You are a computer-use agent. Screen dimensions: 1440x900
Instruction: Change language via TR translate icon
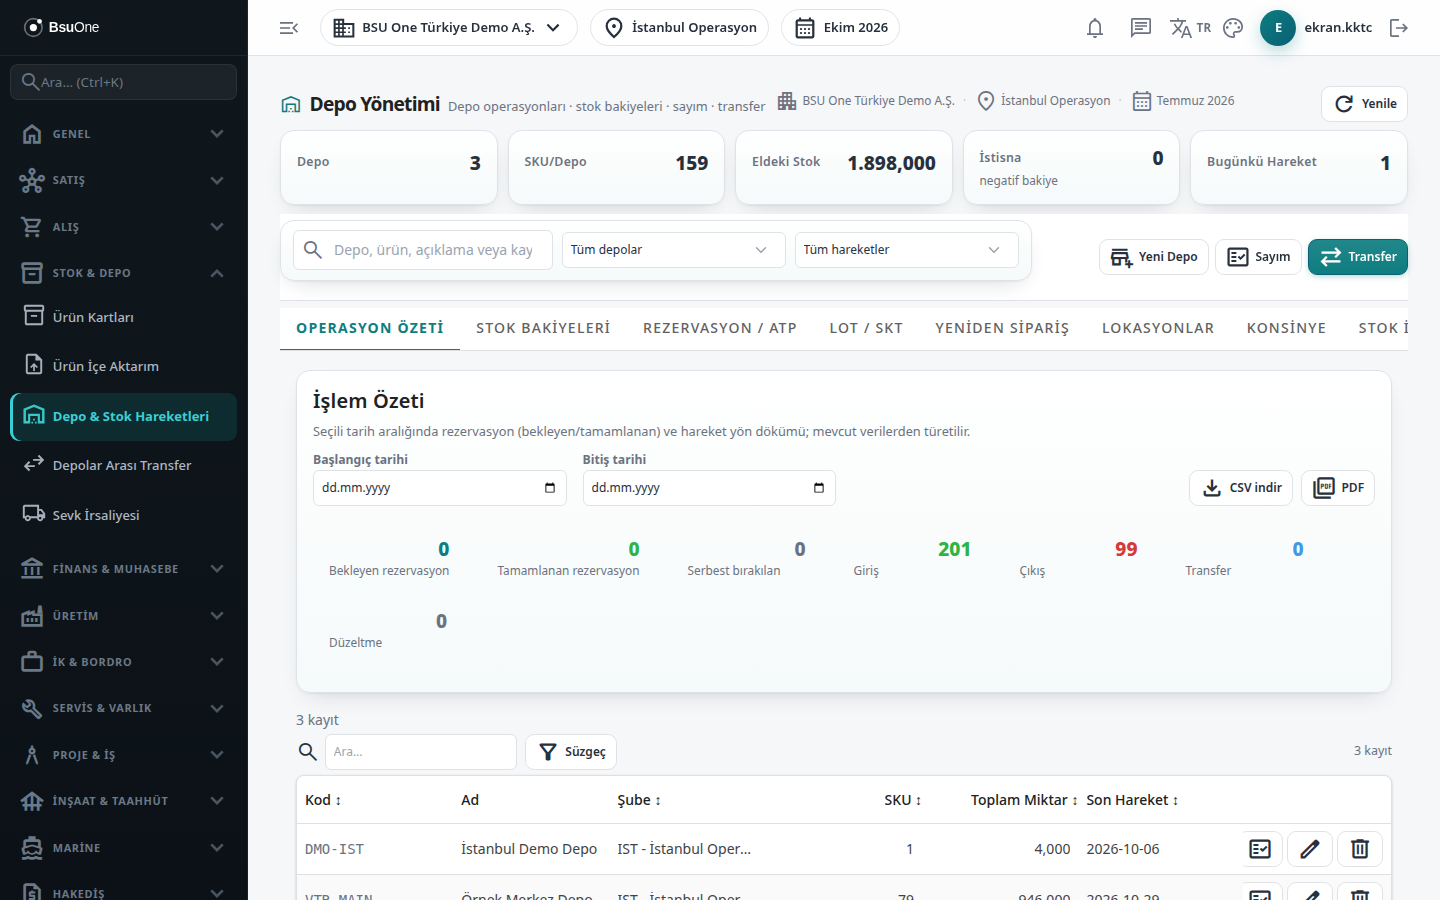pos(1190,28)
